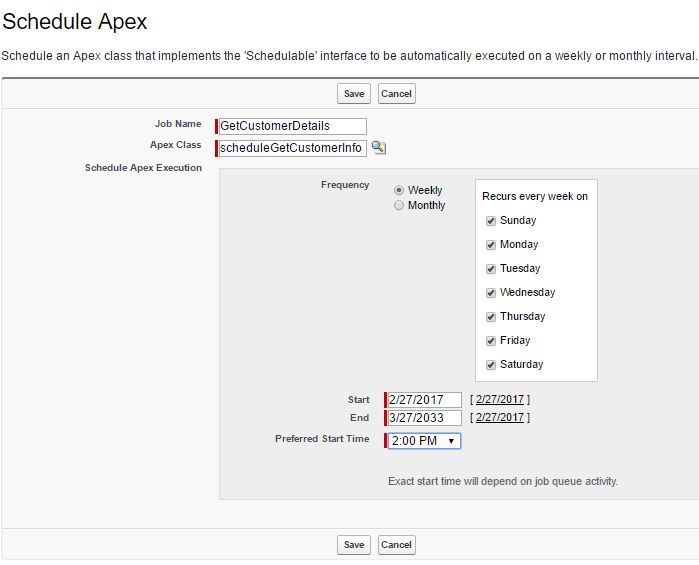Toggle the Tuesday checkbox
The width and height of the screenshot is (699, 565).
(491, 269)
